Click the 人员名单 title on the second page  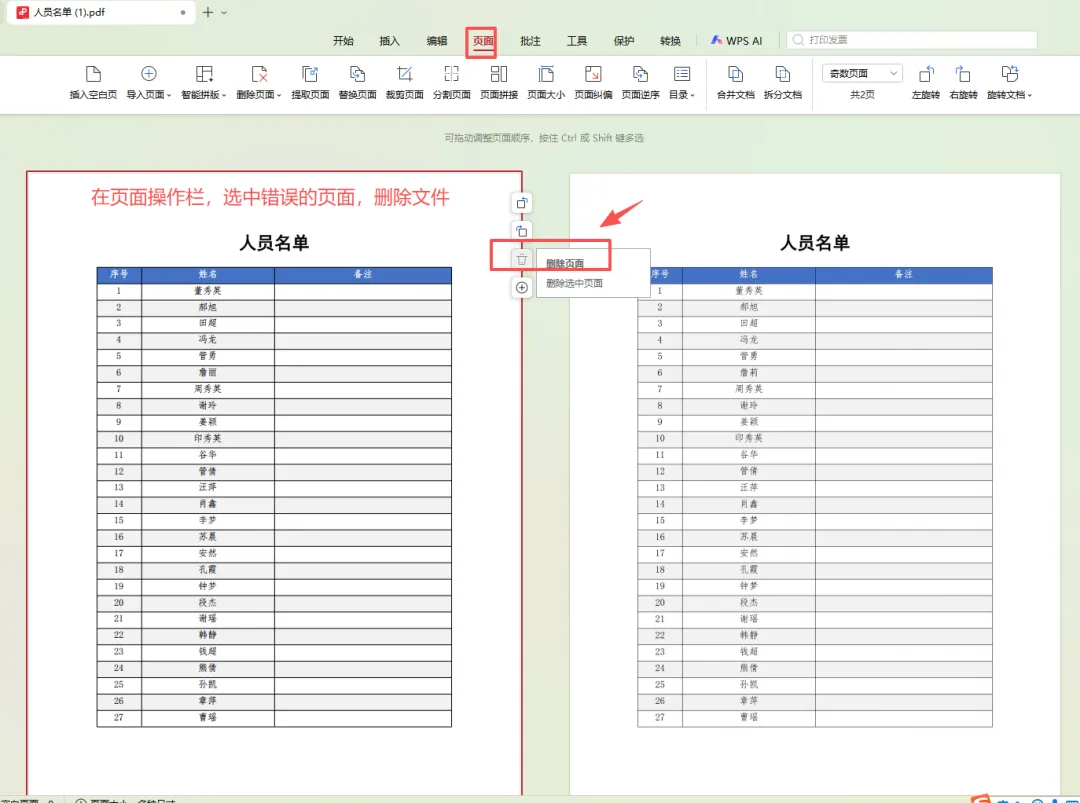click(x=815, y=242)
